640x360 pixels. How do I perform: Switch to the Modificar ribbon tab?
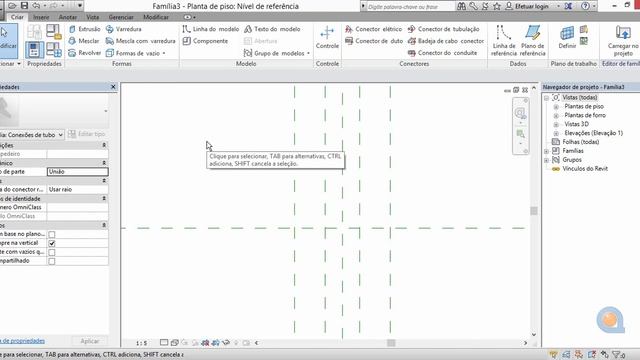pyautogui.click(x=156, y=17)
